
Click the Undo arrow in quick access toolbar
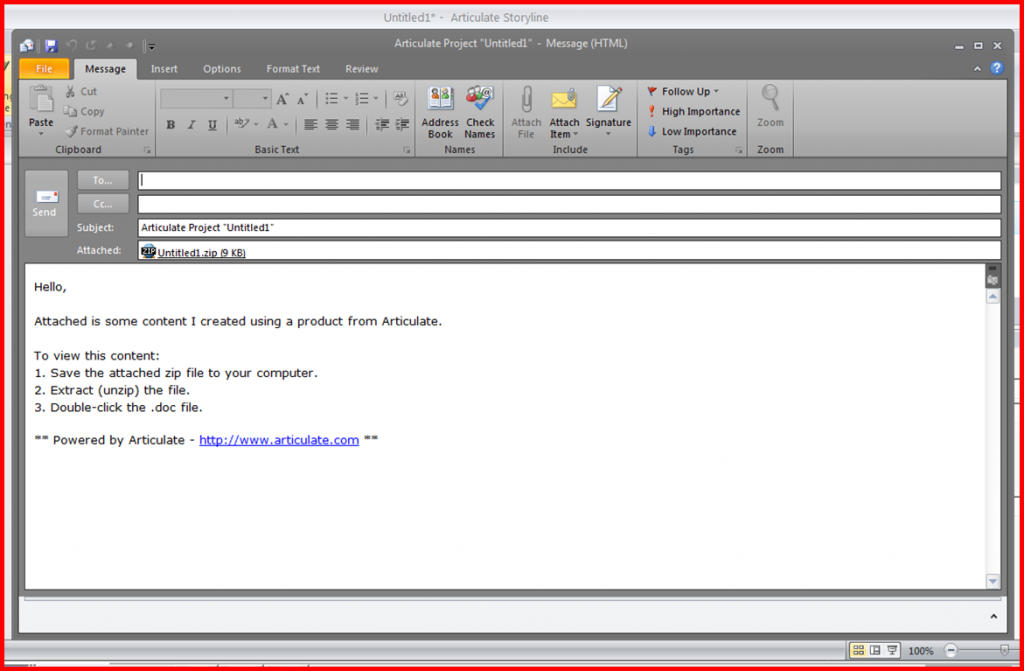click(72, 46)
